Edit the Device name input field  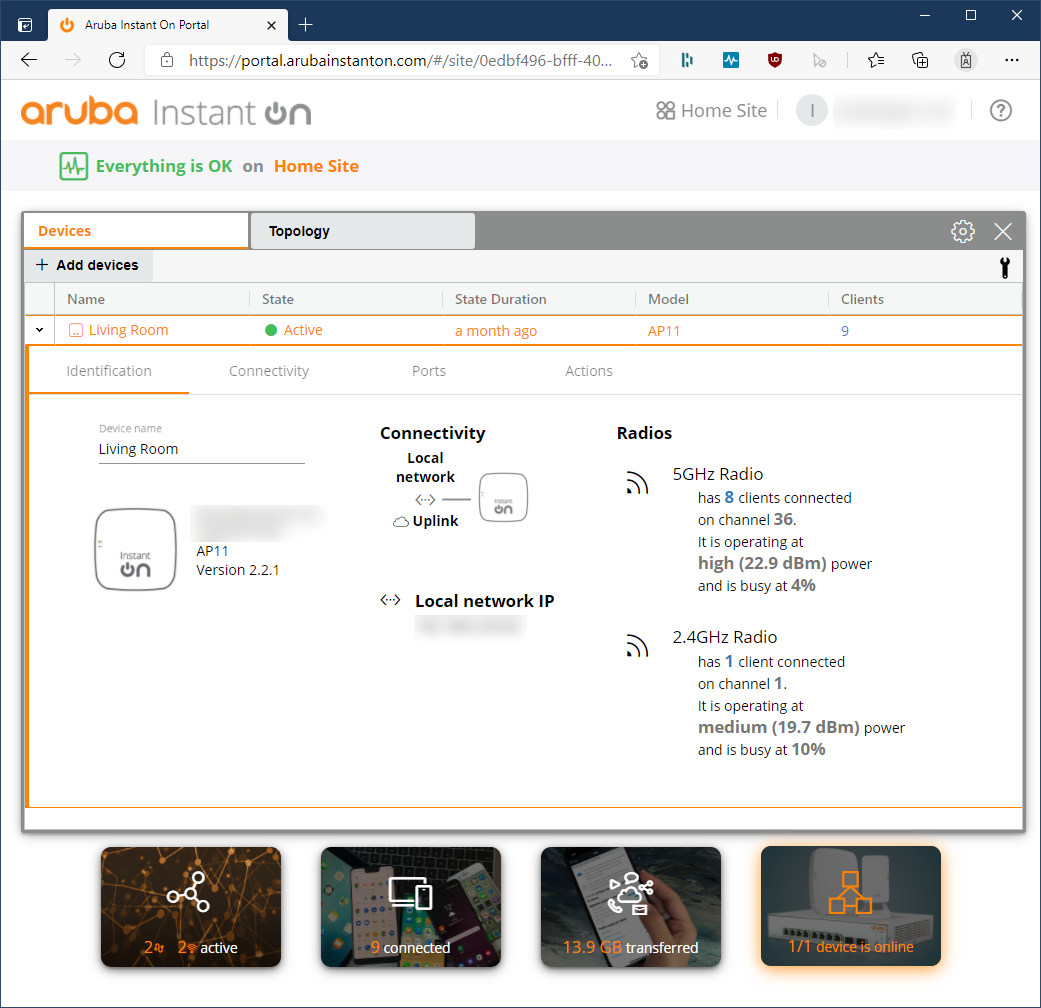201,450
